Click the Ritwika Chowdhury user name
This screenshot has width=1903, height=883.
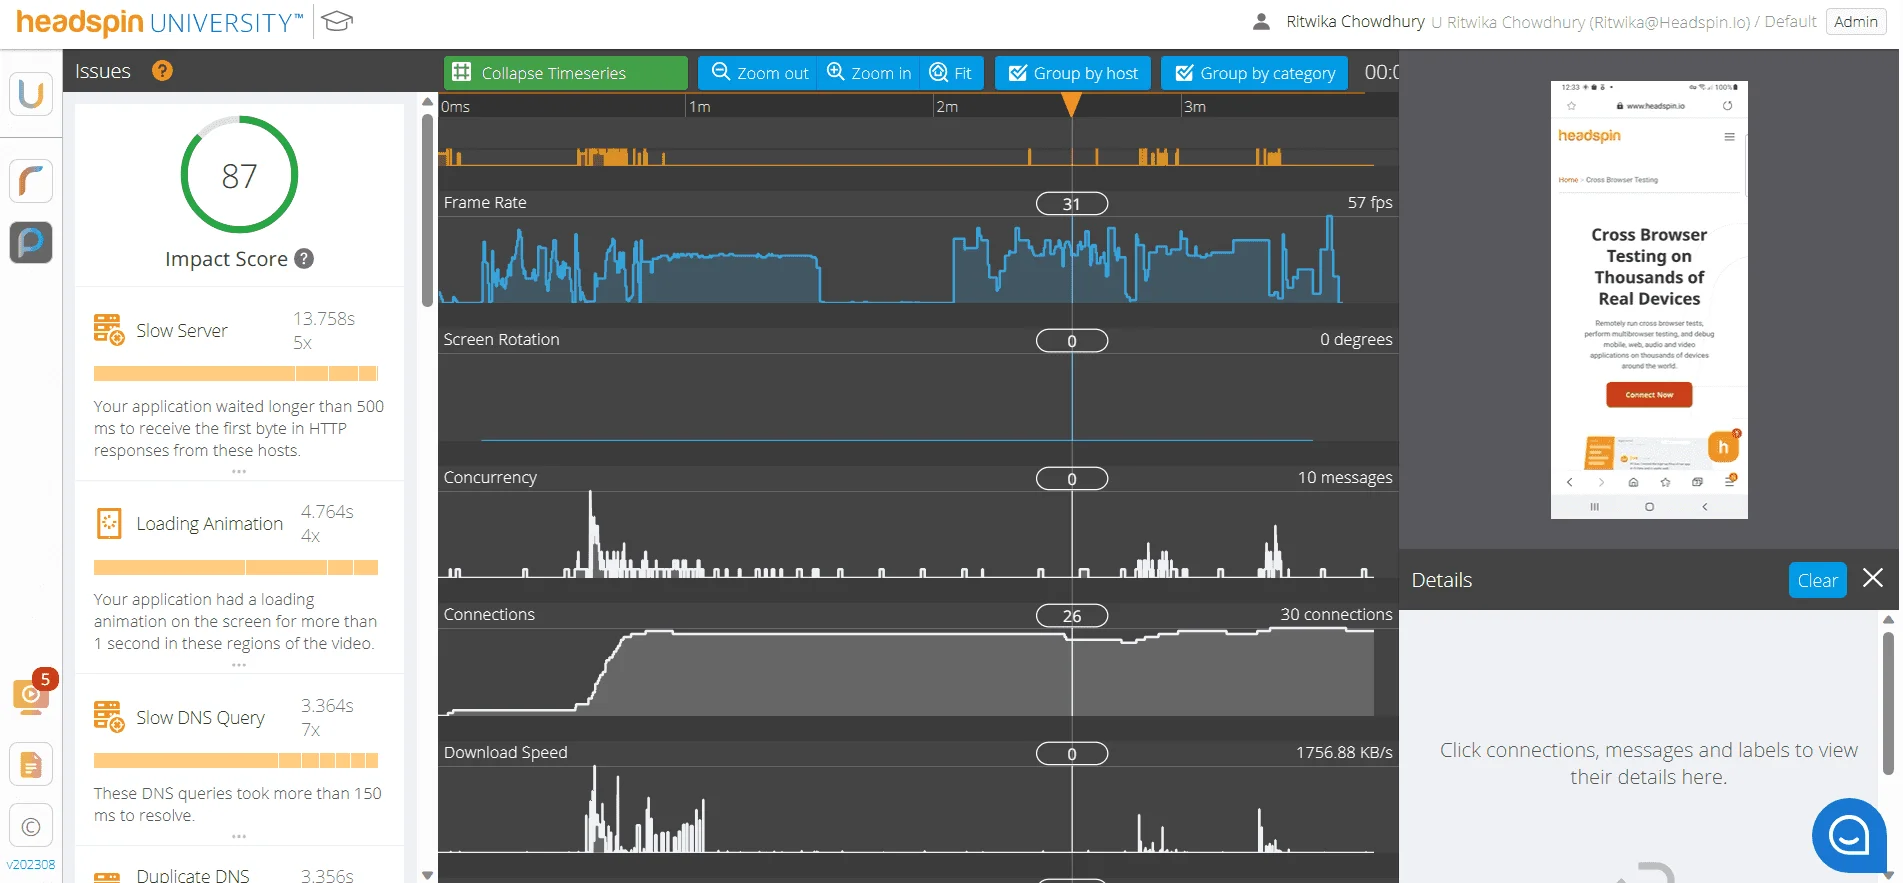pyautogui.click(x=1355, y=22)
